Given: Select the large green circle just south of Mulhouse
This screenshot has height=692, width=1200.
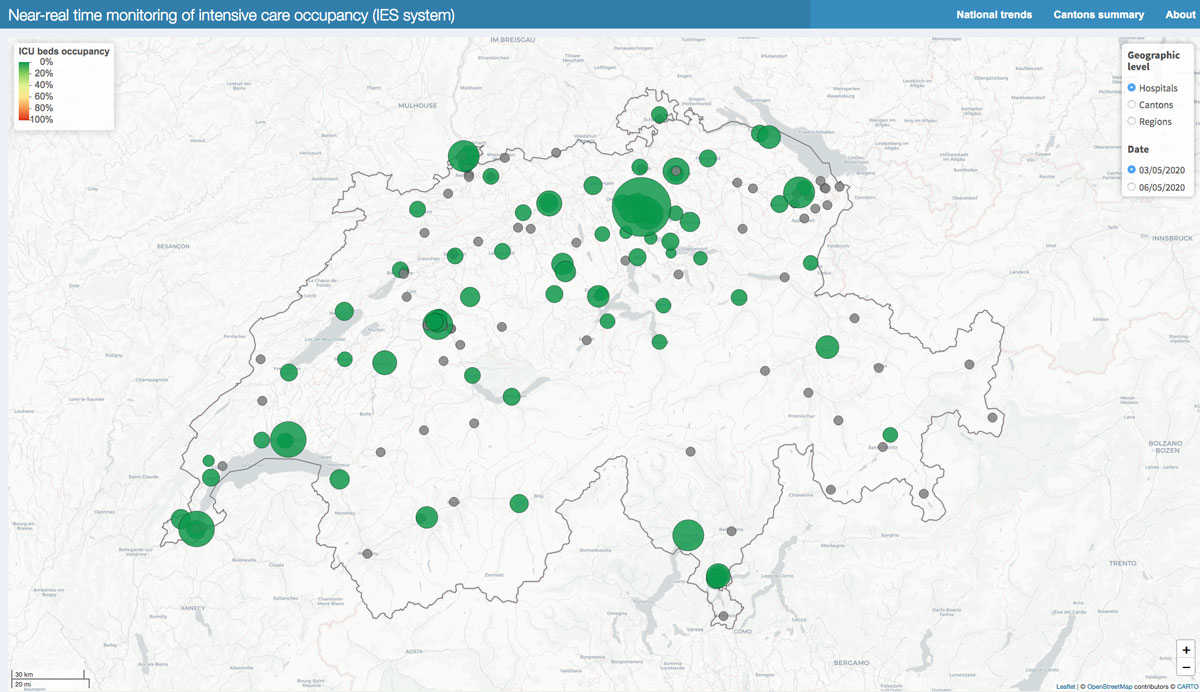Looking at the screenshot, I should [x=463, y=156].
